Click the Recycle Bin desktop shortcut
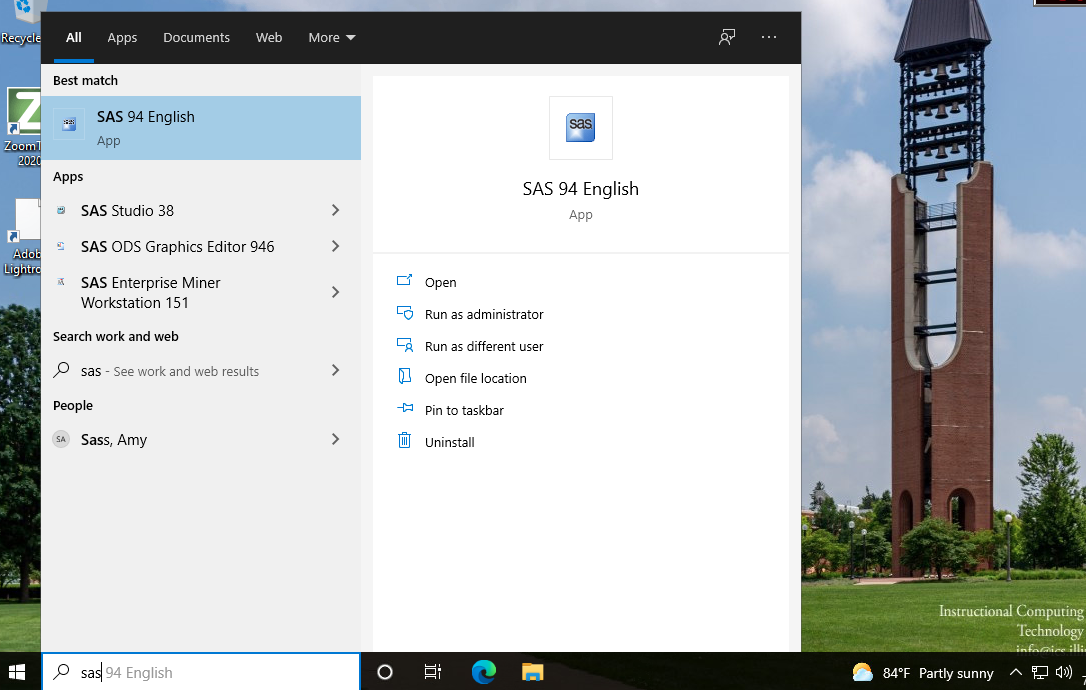Image resolution: width=1086 pixels, height=690 pixels. tap(21, 23)
